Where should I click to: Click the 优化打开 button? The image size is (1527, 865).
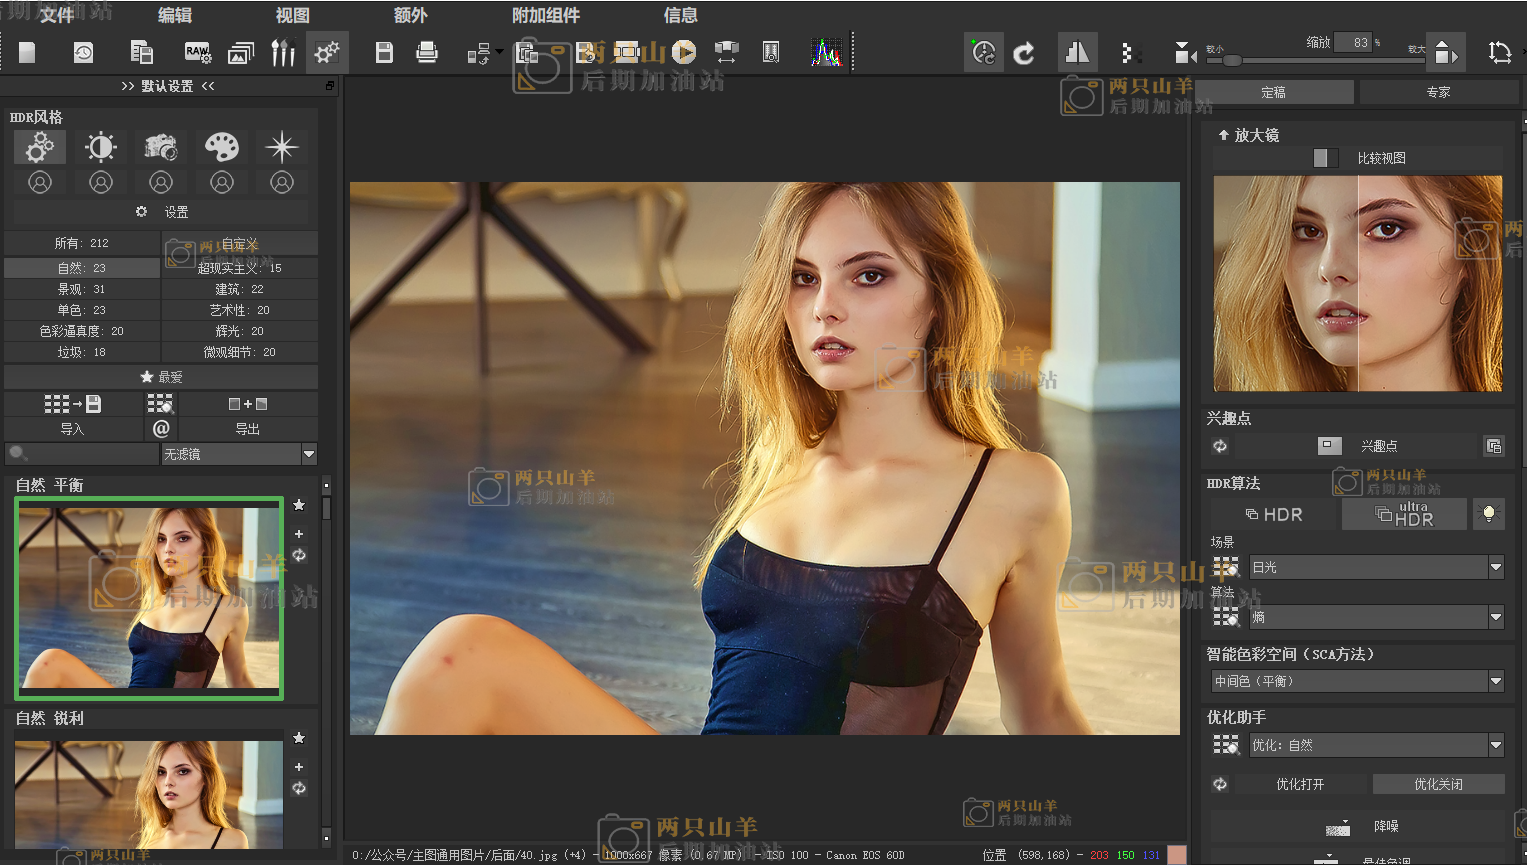[1299, 784]
